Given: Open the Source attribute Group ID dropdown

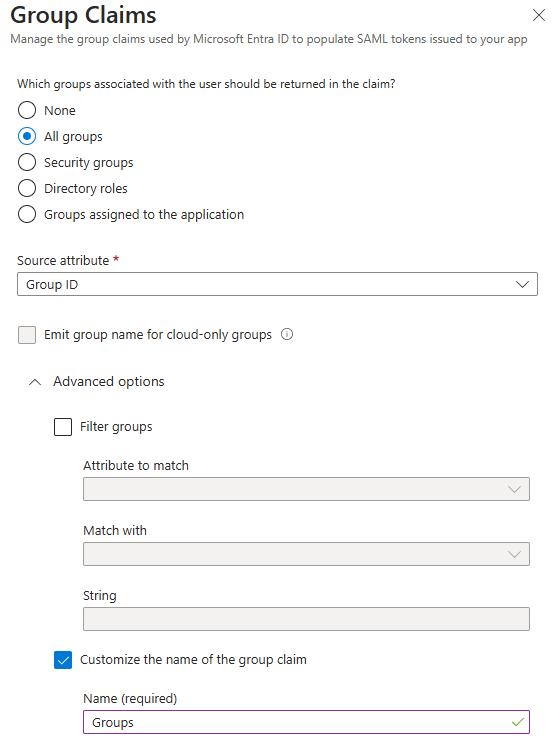Looking at the screenshot, I should pos(277,284).
